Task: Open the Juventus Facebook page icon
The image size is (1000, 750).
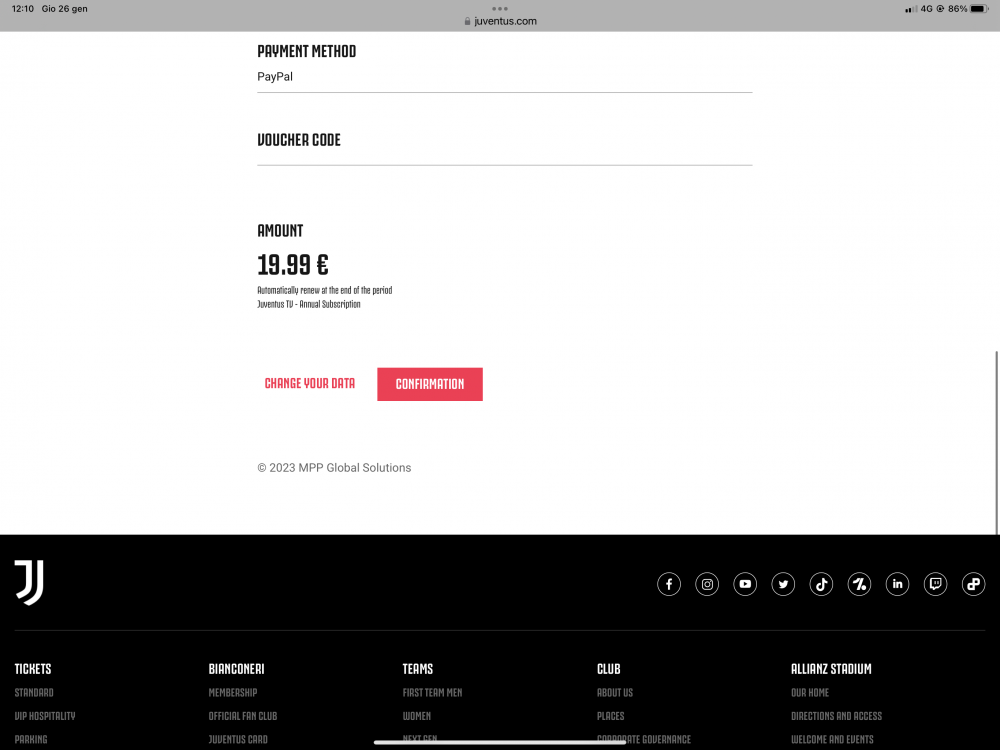Action: pyautogui.click(x=668, y=584)
